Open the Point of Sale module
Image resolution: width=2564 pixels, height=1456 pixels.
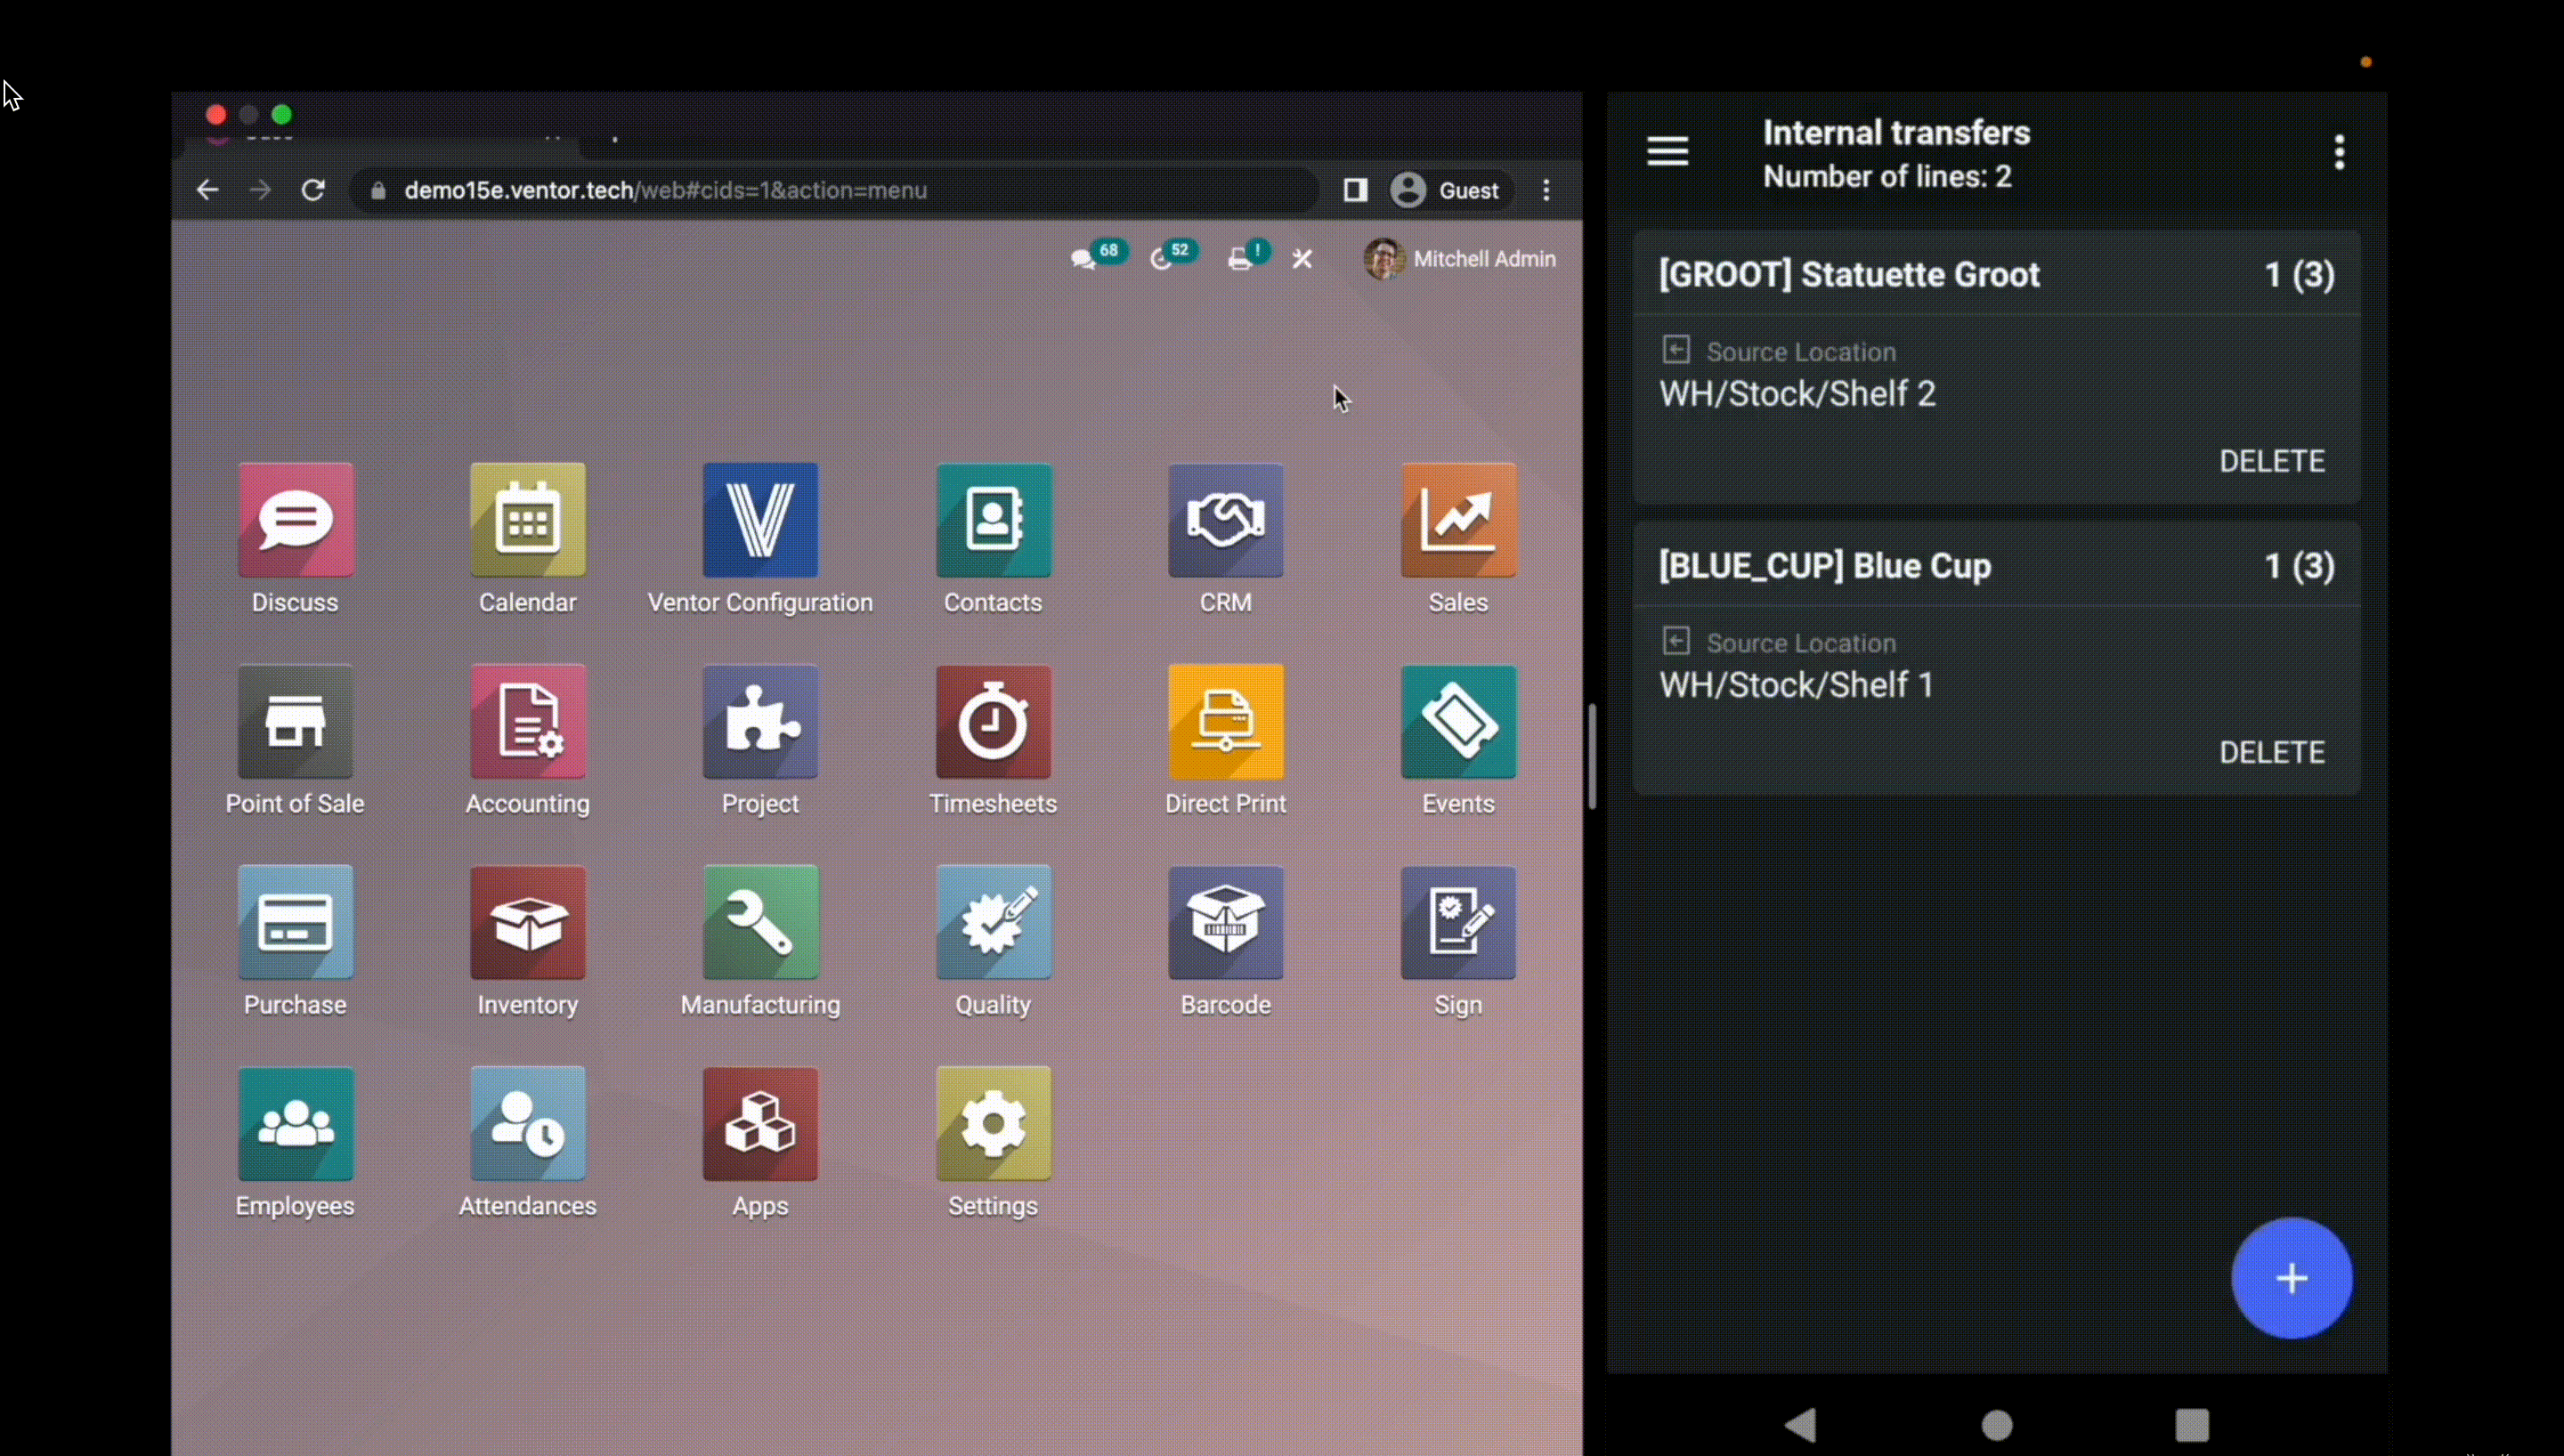click(x=294, y=740)
